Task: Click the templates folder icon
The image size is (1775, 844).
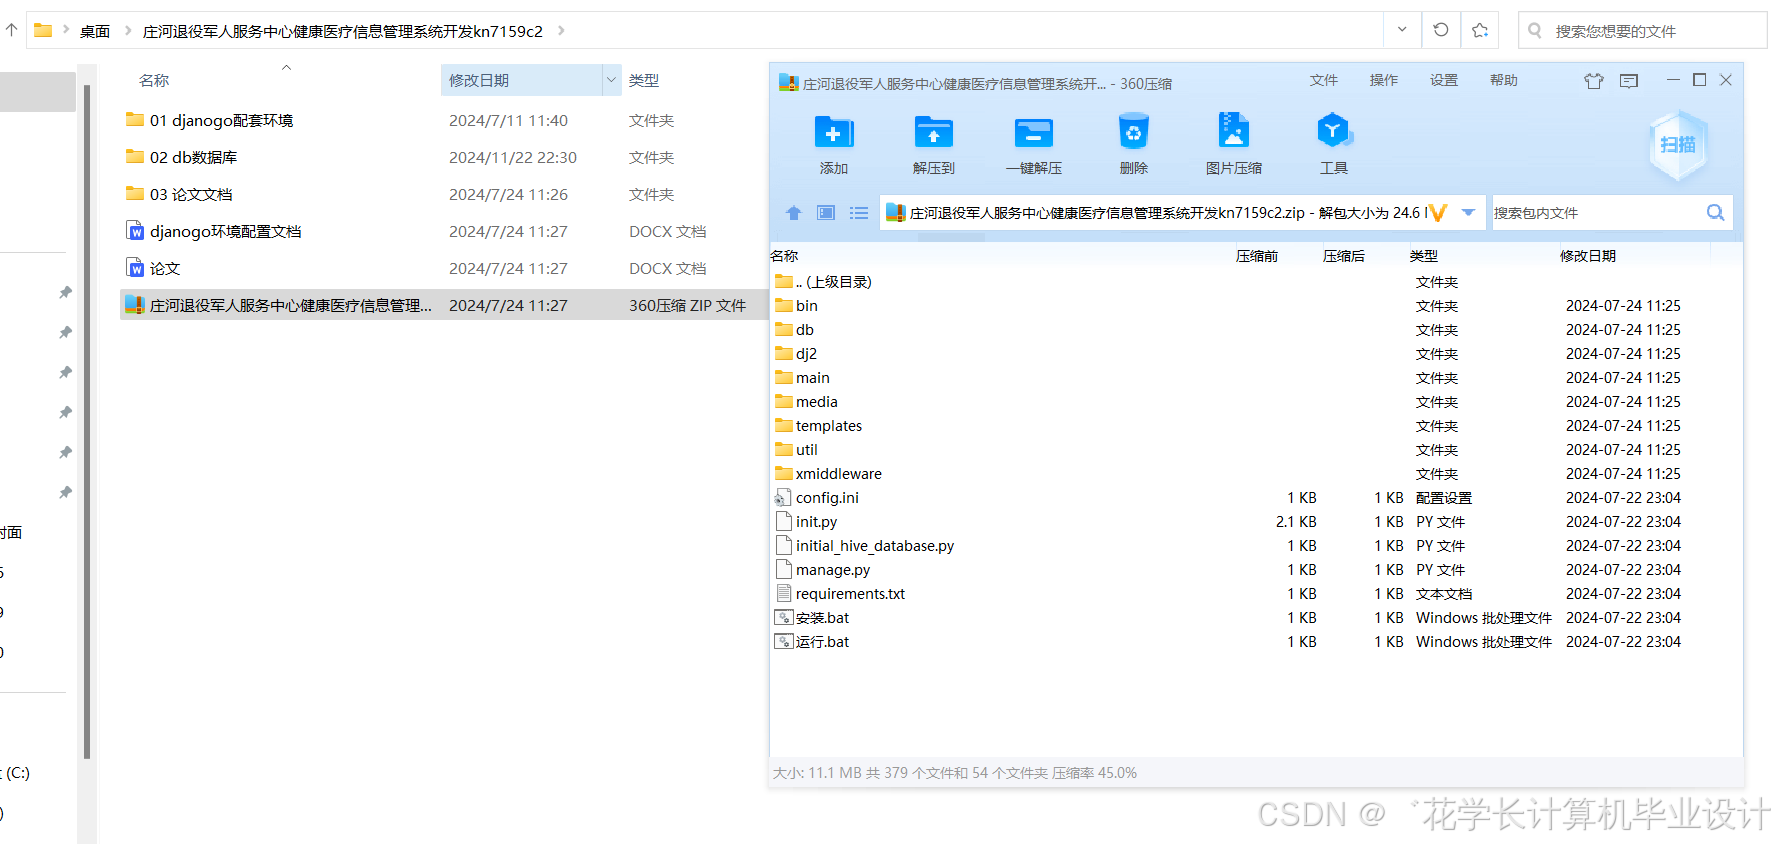Action: coord(784,425)
